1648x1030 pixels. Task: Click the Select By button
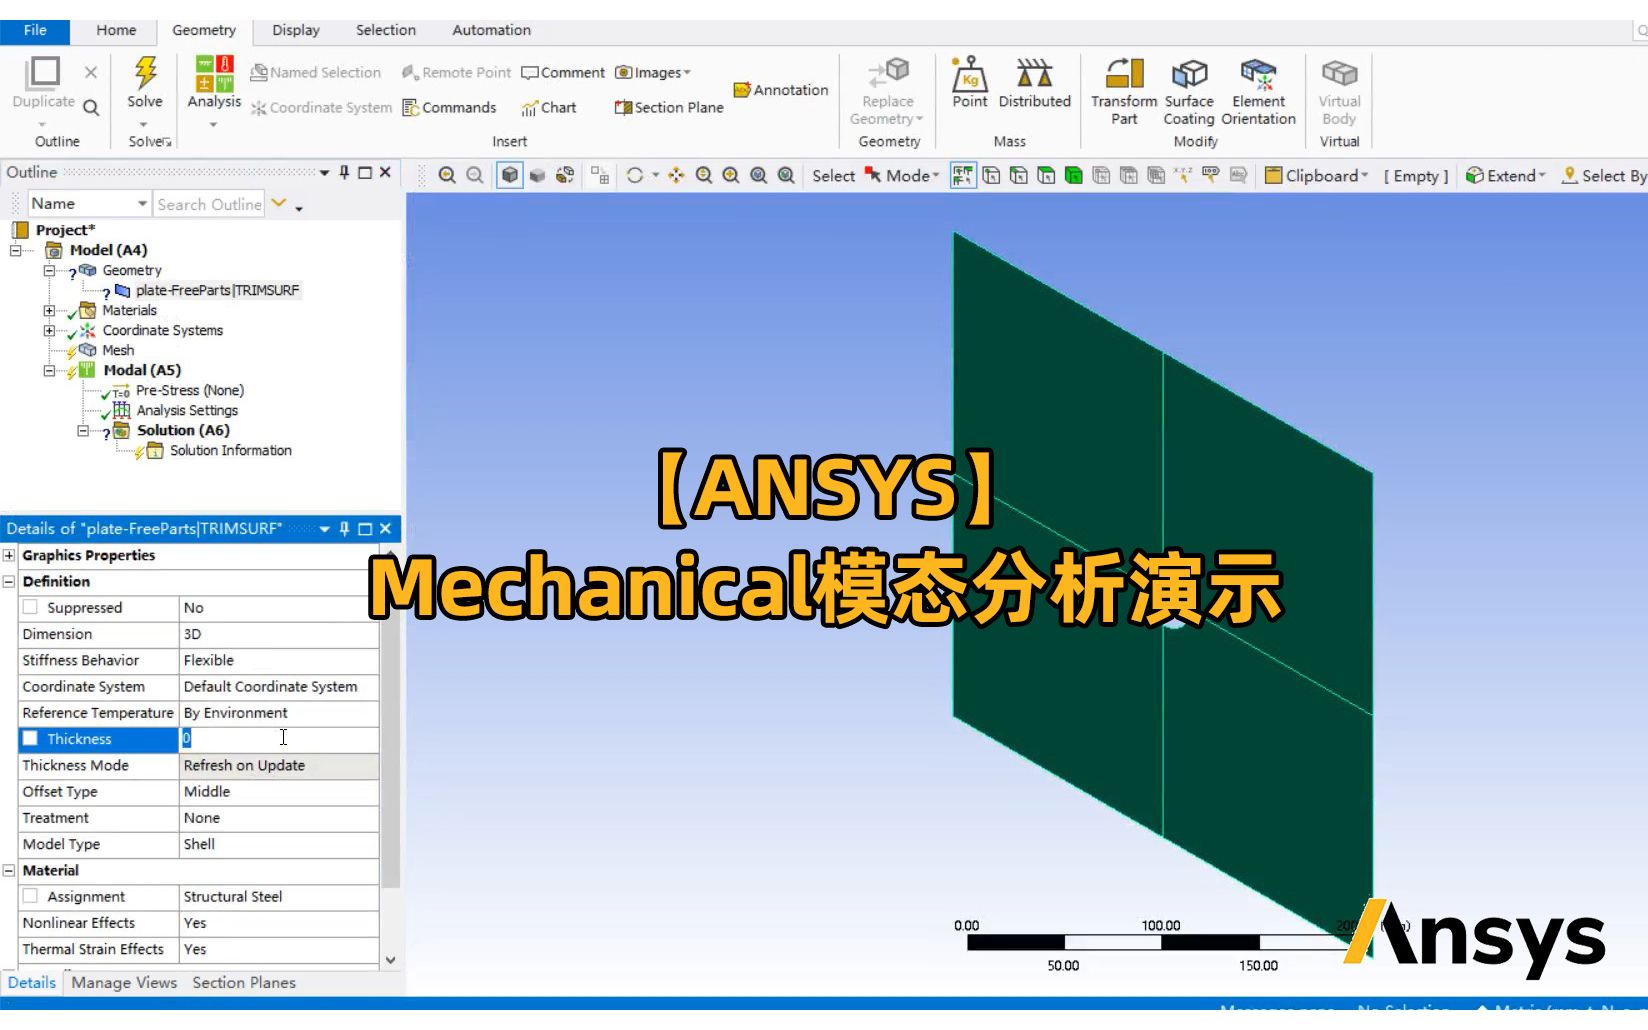1604,175
